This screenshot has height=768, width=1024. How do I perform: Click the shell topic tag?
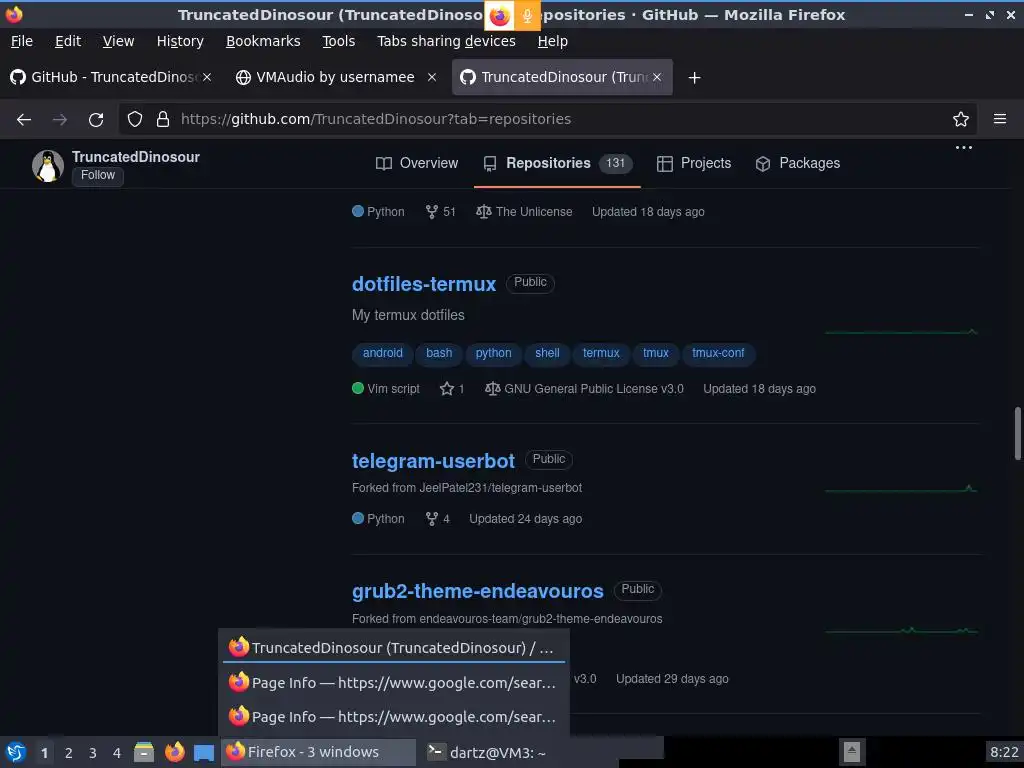pyautogui.click(x=547, y=353)
